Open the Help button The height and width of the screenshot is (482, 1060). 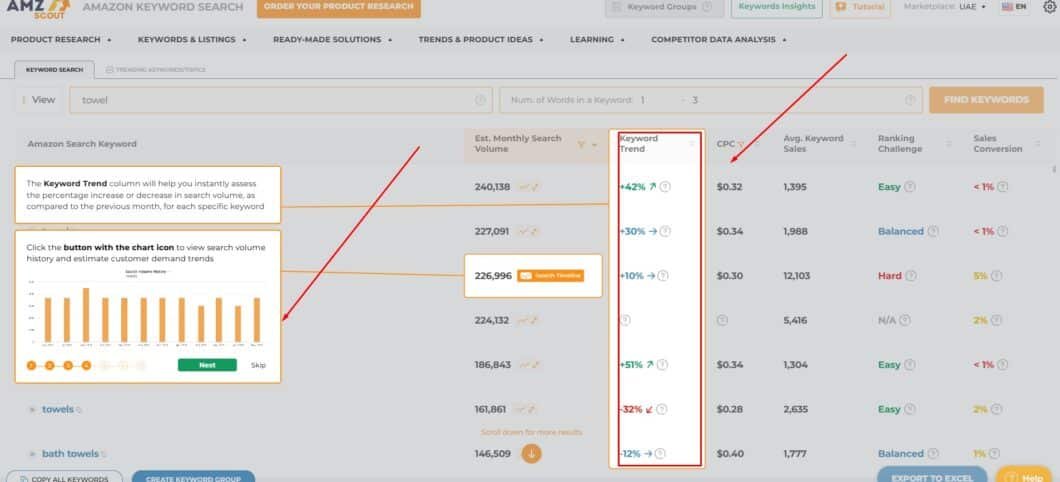pyautogui.click(x=1024, y=475)
